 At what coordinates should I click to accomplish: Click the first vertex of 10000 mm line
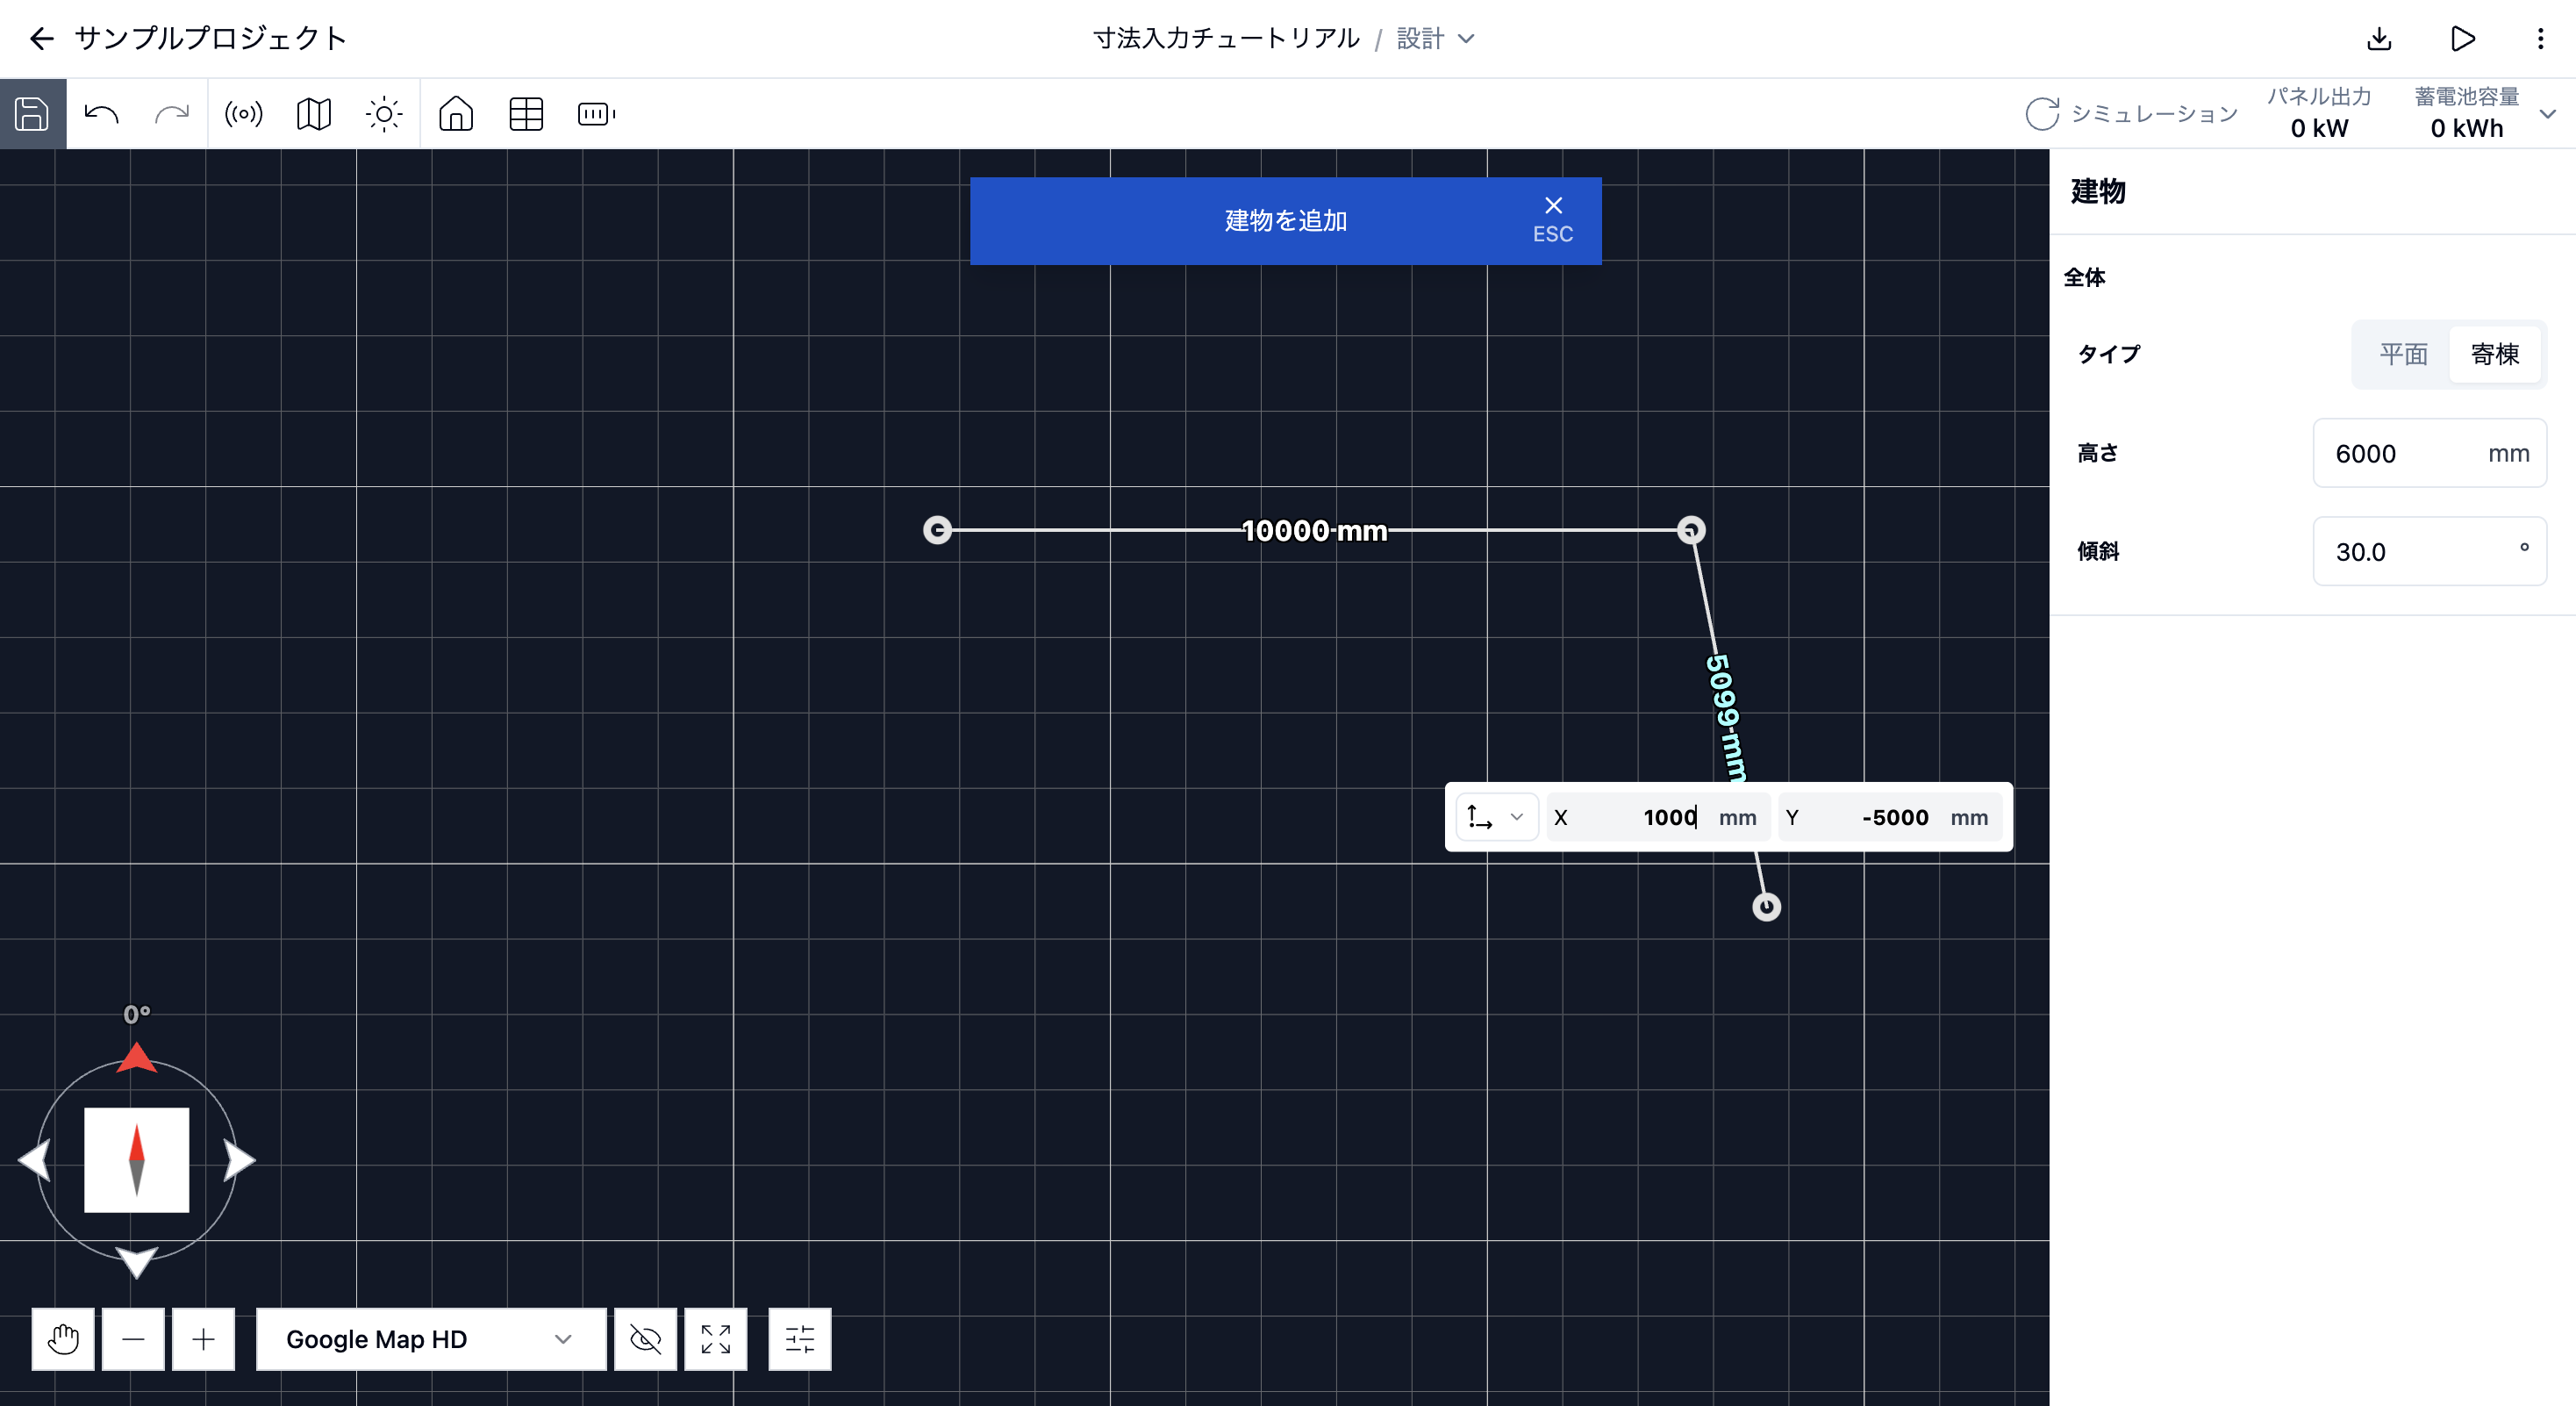coord(937,530)
